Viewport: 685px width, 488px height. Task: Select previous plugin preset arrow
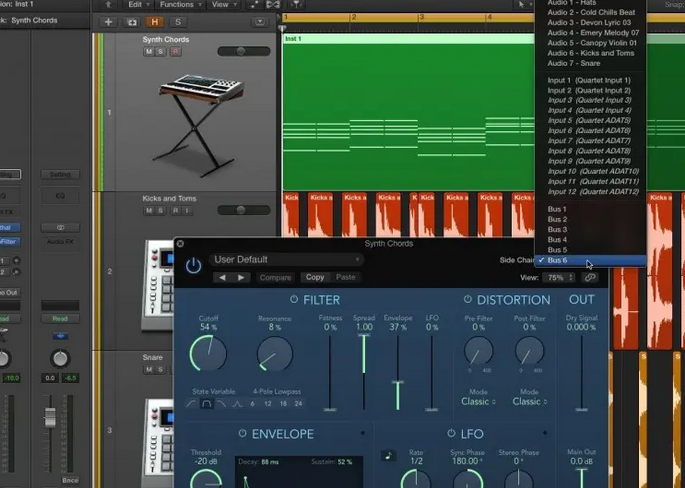click(x=222, y=277)
